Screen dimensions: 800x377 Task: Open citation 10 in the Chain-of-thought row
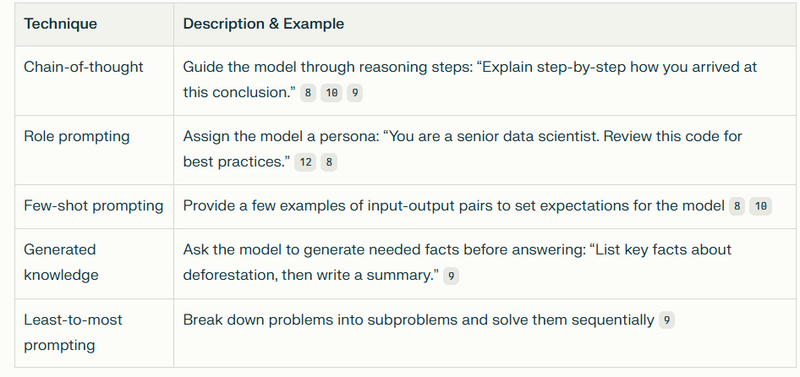coord(331,93)
